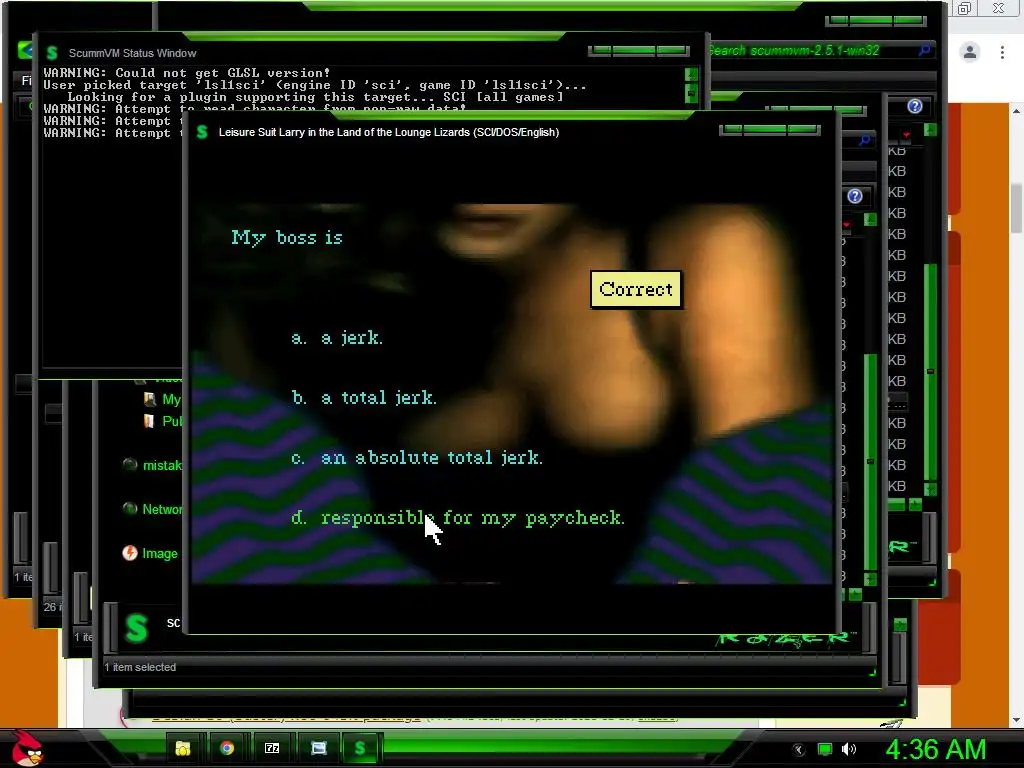Open the red dropdown arrow below the lower help icon

pos(846,225)
